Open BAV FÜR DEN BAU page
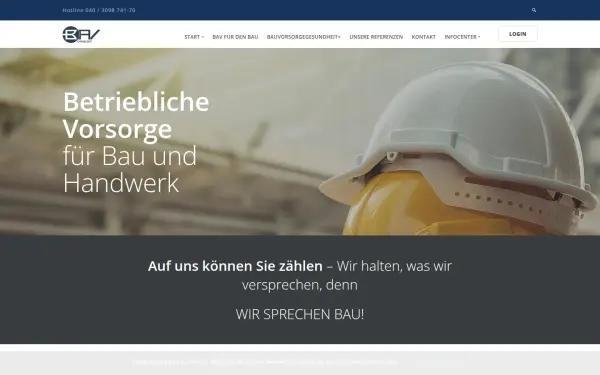This screenshot has width=600, height=375. click(x=235, y=37)
